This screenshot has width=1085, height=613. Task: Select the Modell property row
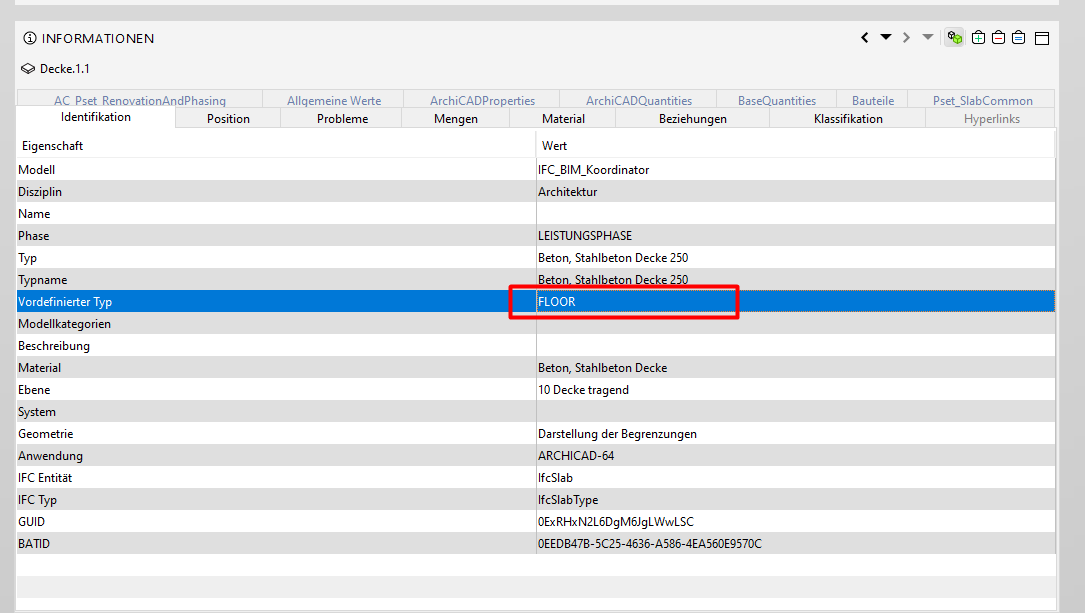[536, 170]
